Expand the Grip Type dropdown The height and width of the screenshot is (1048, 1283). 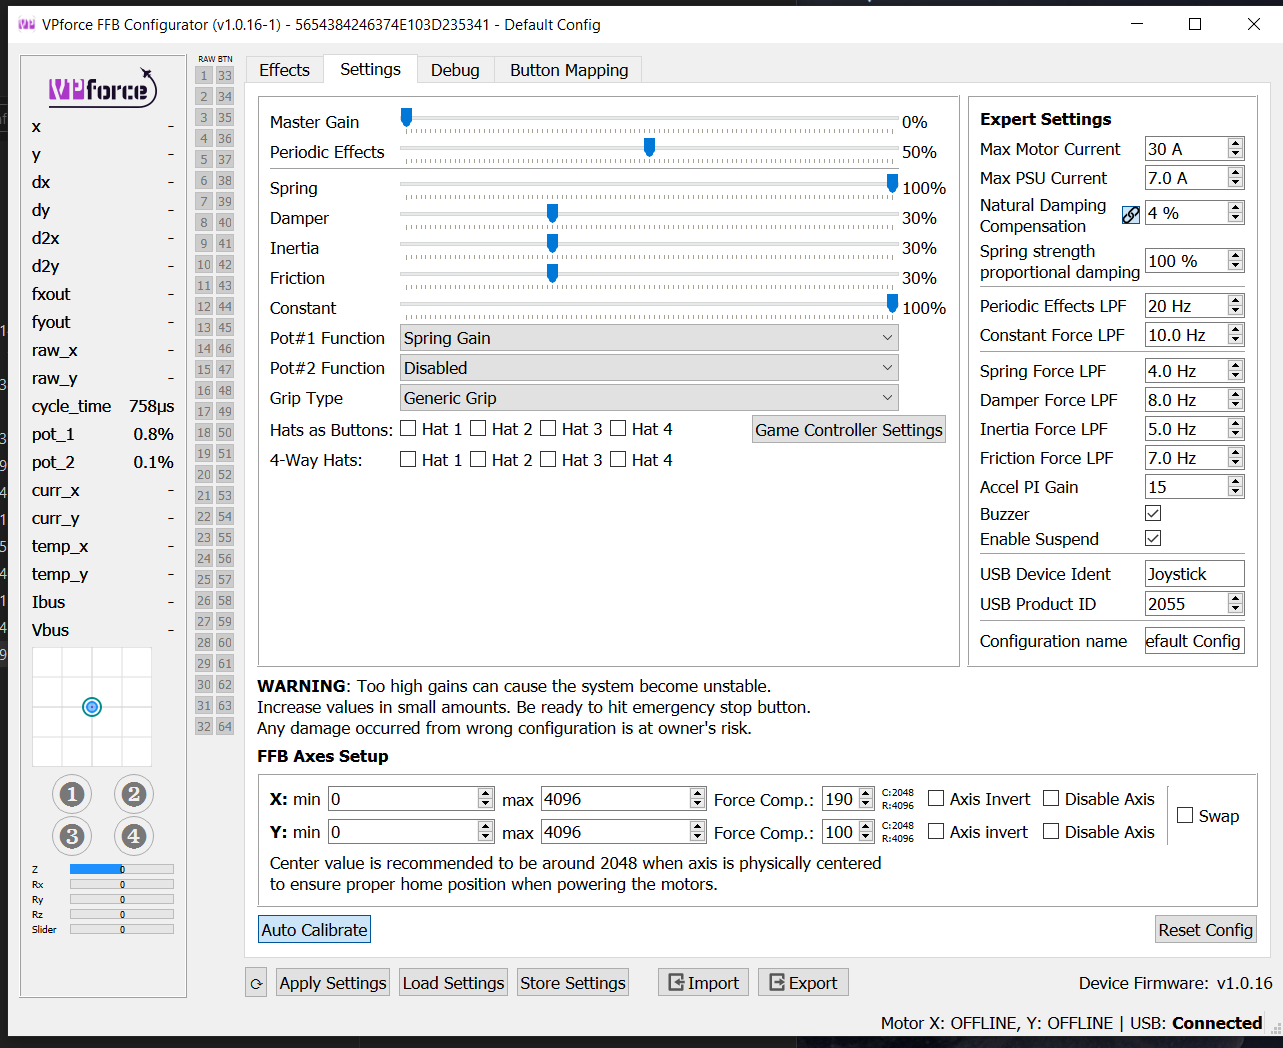[x=648, y=398]
